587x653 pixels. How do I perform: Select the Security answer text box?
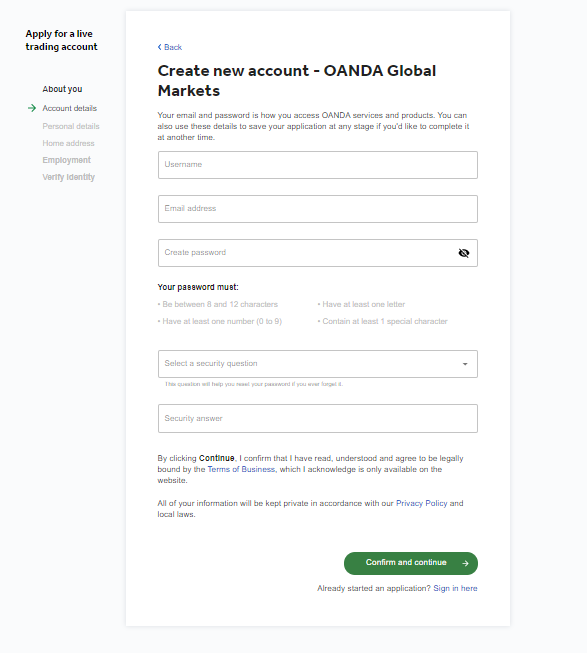[x=318, y=419]
